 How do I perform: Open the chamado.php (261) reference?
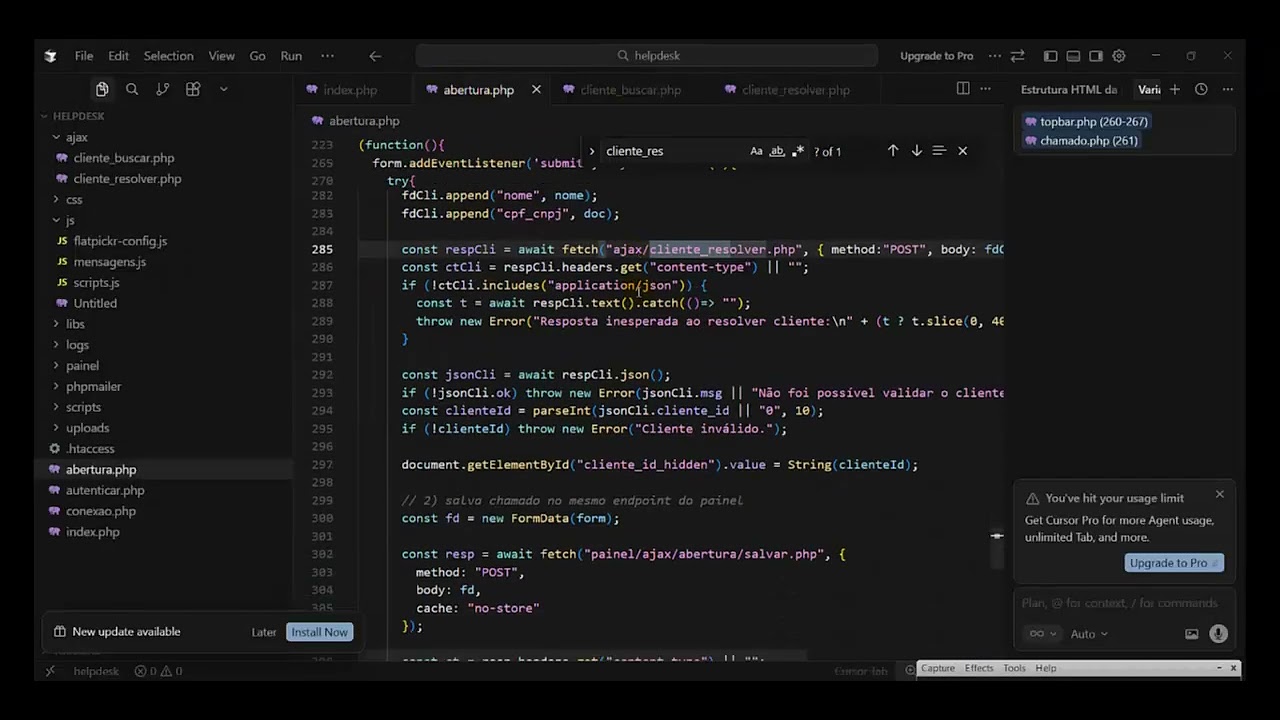[1080, 141]
